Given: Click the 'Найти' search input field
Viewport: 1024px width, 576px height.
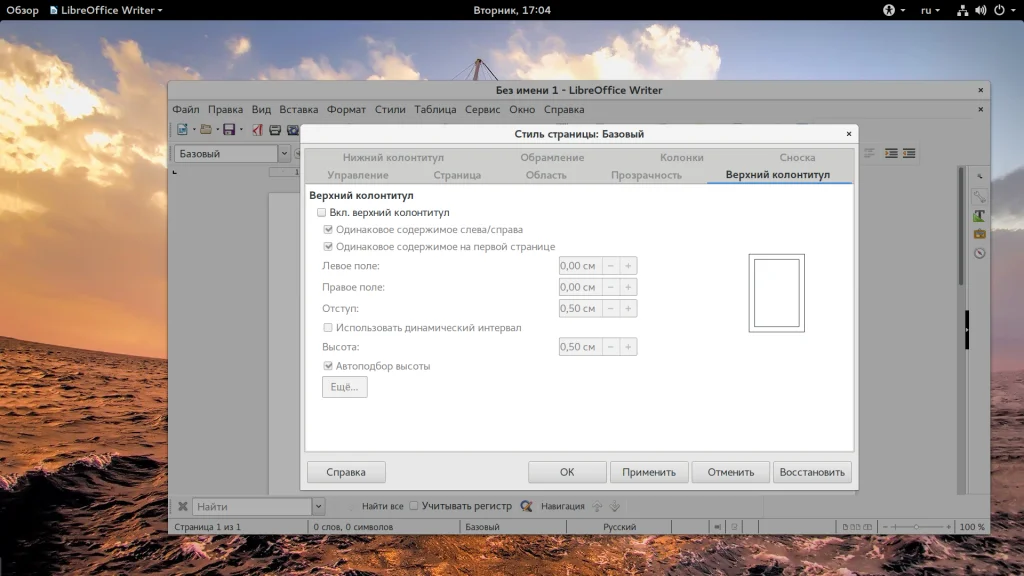Looking at the screenshot, I should 252,507.
